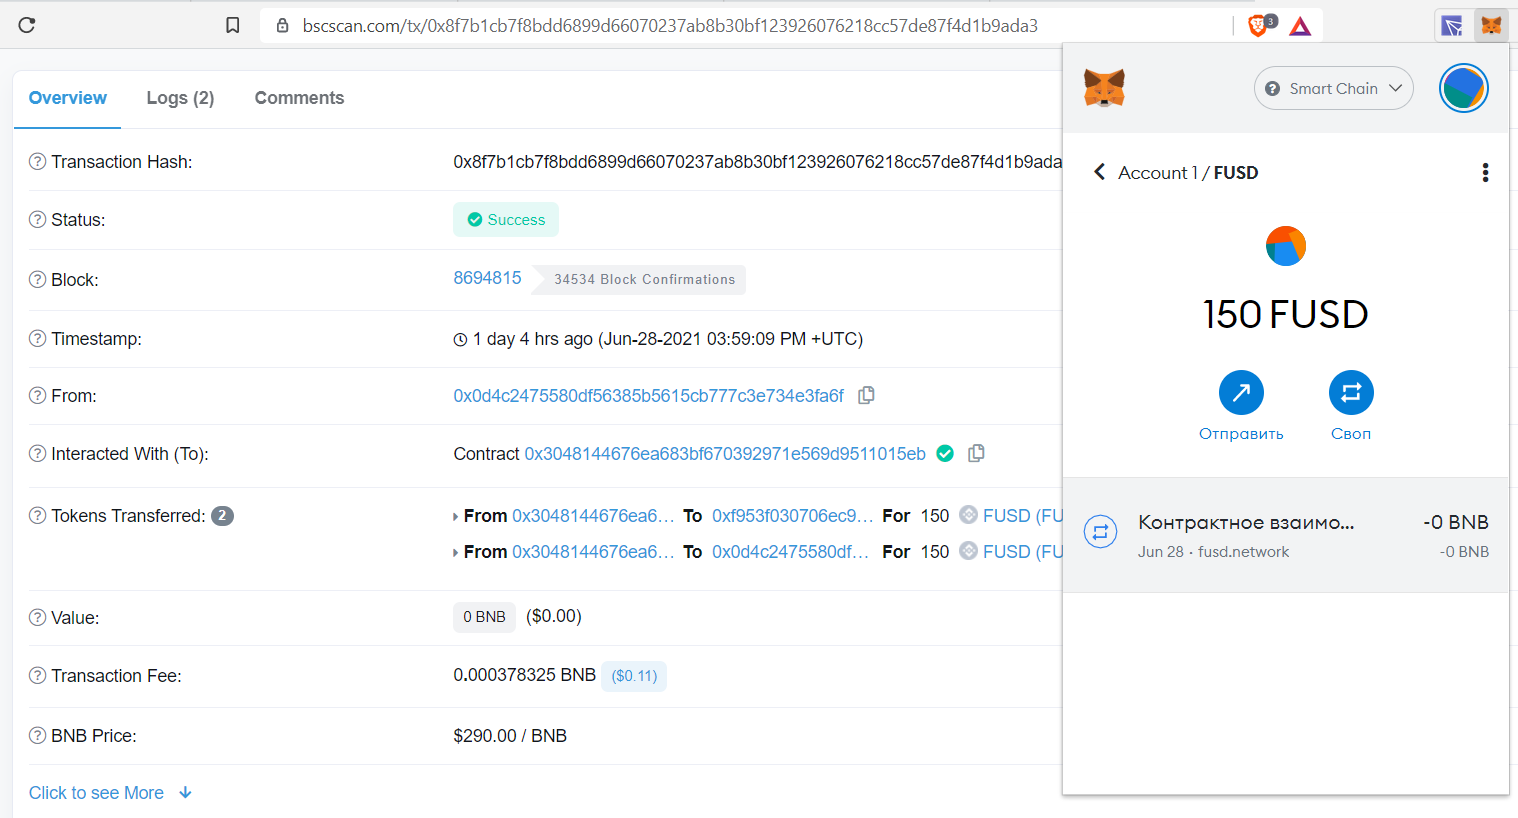This screenshot has width=1518, height=818.
Task: Open block 8694815 link
Action: [487, 278]
